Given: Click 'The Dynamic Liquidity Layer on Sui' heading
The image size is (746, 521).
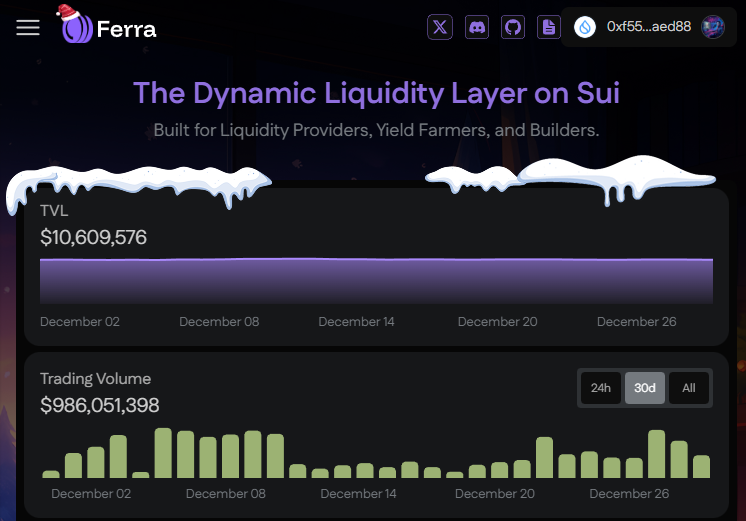Looking at the screenshot, I should (376, 93).
